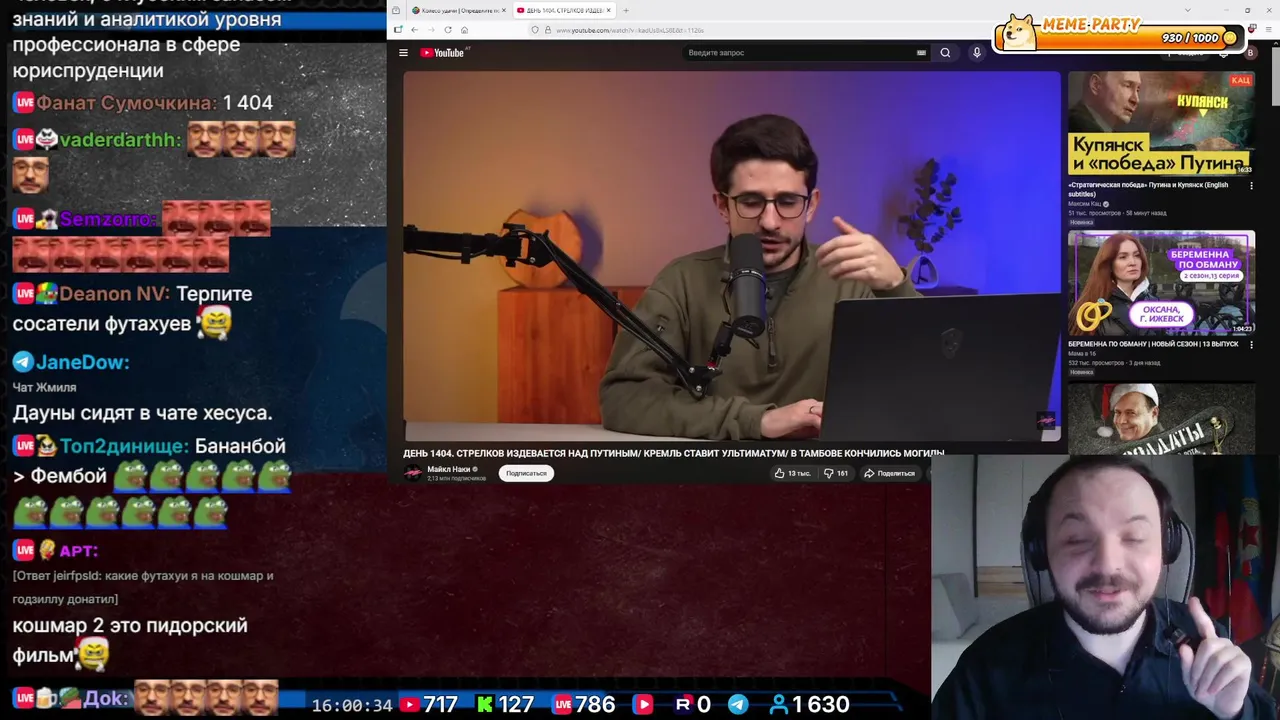1280x720 pixels.
Task: Go back with the browser back arrow
Action: [x=414, y=30]
